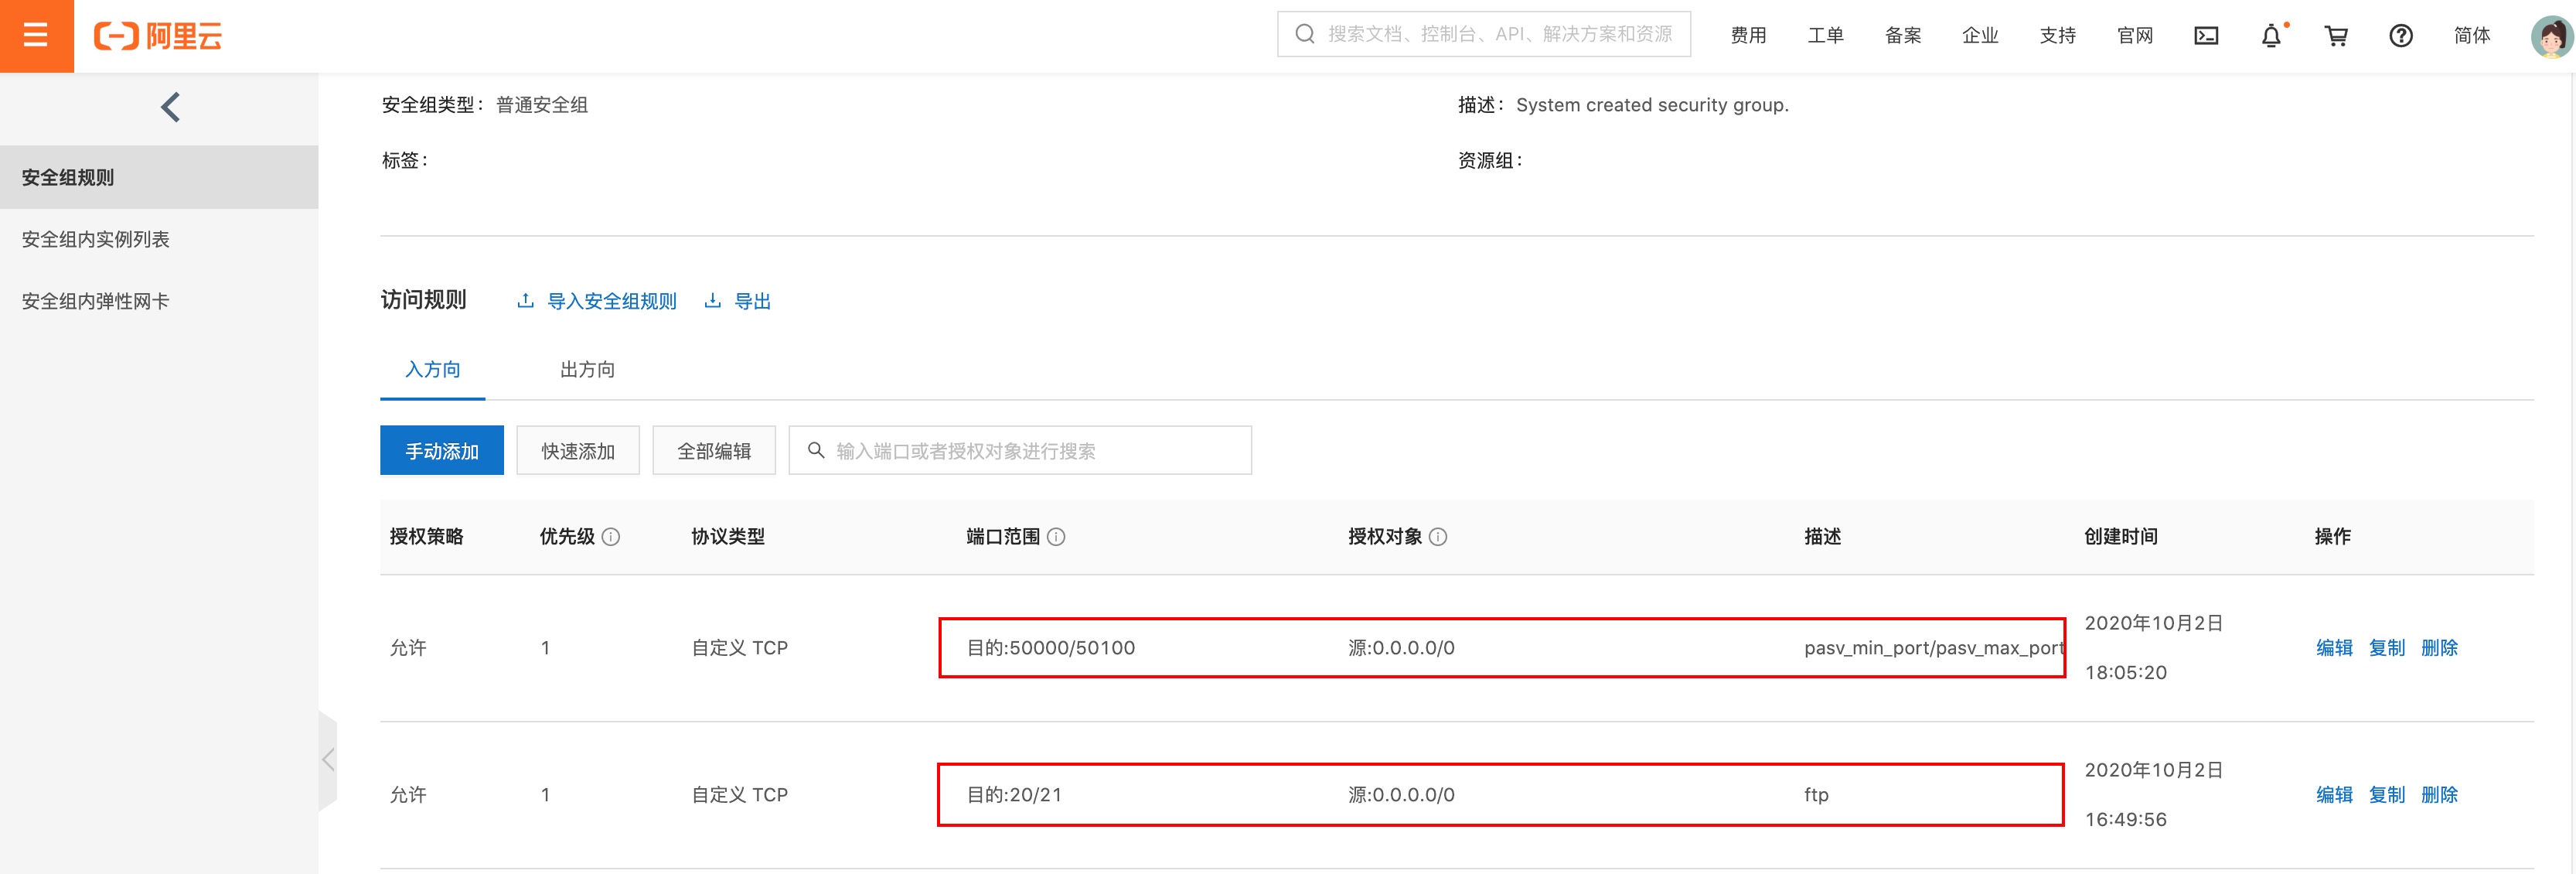
Task: Click the 手动添加 button
Action: click(x=441, y=451)
